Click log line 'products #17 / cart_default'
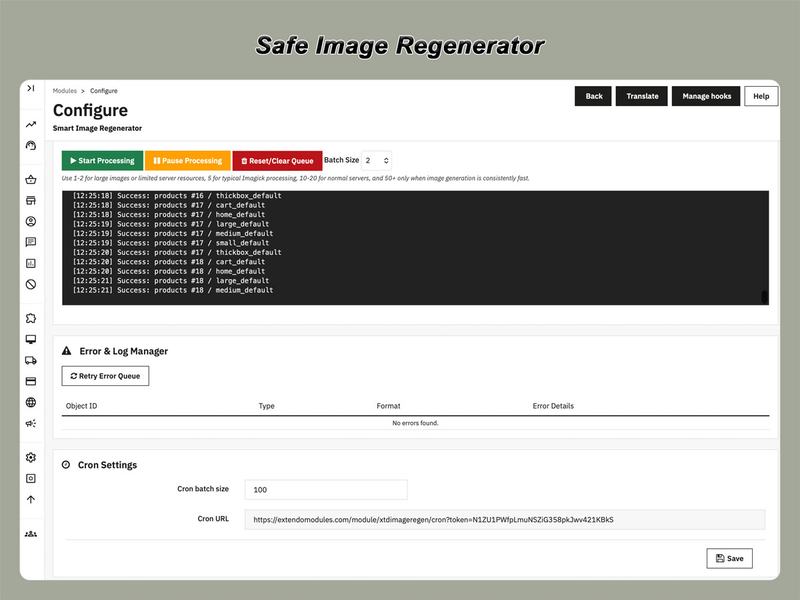Viewport: 800px width, 600px height. [168, 205]
